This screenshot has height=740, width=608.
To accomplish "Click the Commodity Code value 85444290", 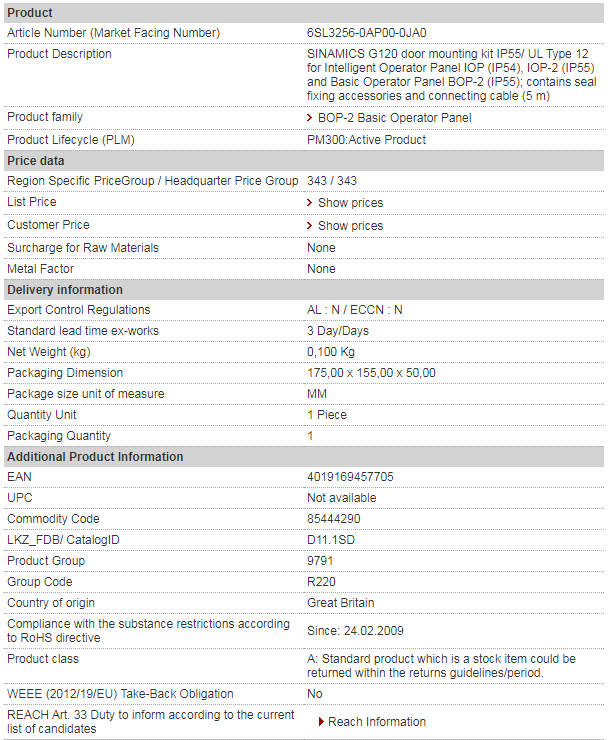I will coord(334,519).
